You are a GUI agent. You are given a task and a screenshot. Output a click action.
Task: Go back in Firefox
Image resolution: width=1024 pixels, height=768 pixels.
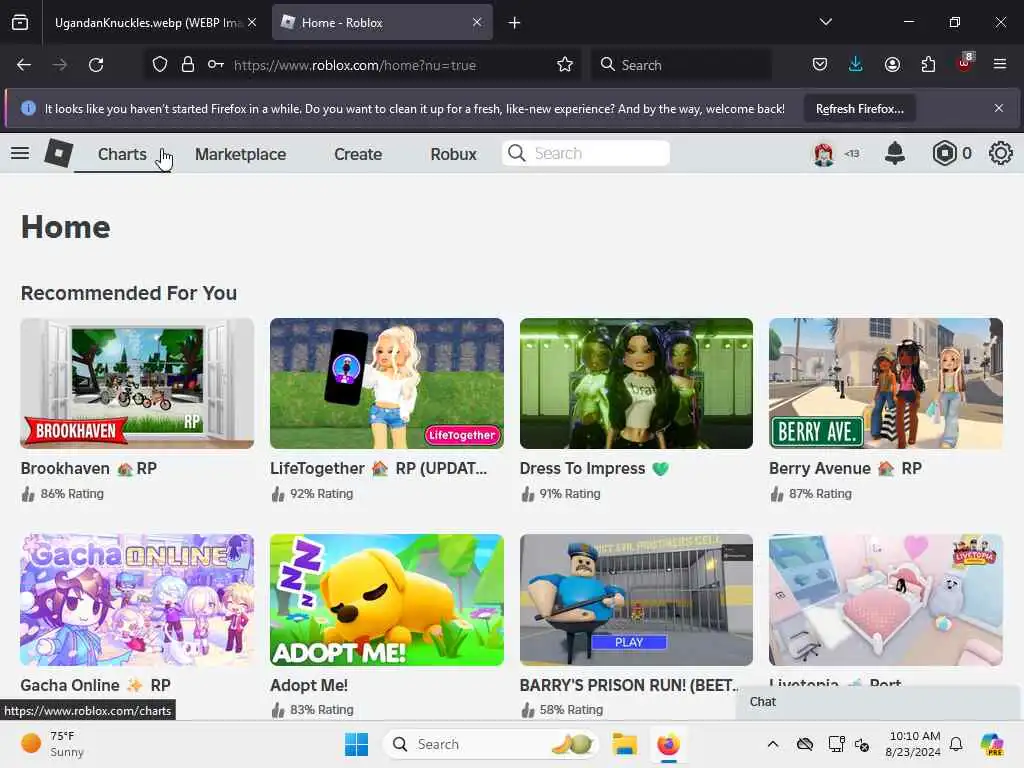24,65
